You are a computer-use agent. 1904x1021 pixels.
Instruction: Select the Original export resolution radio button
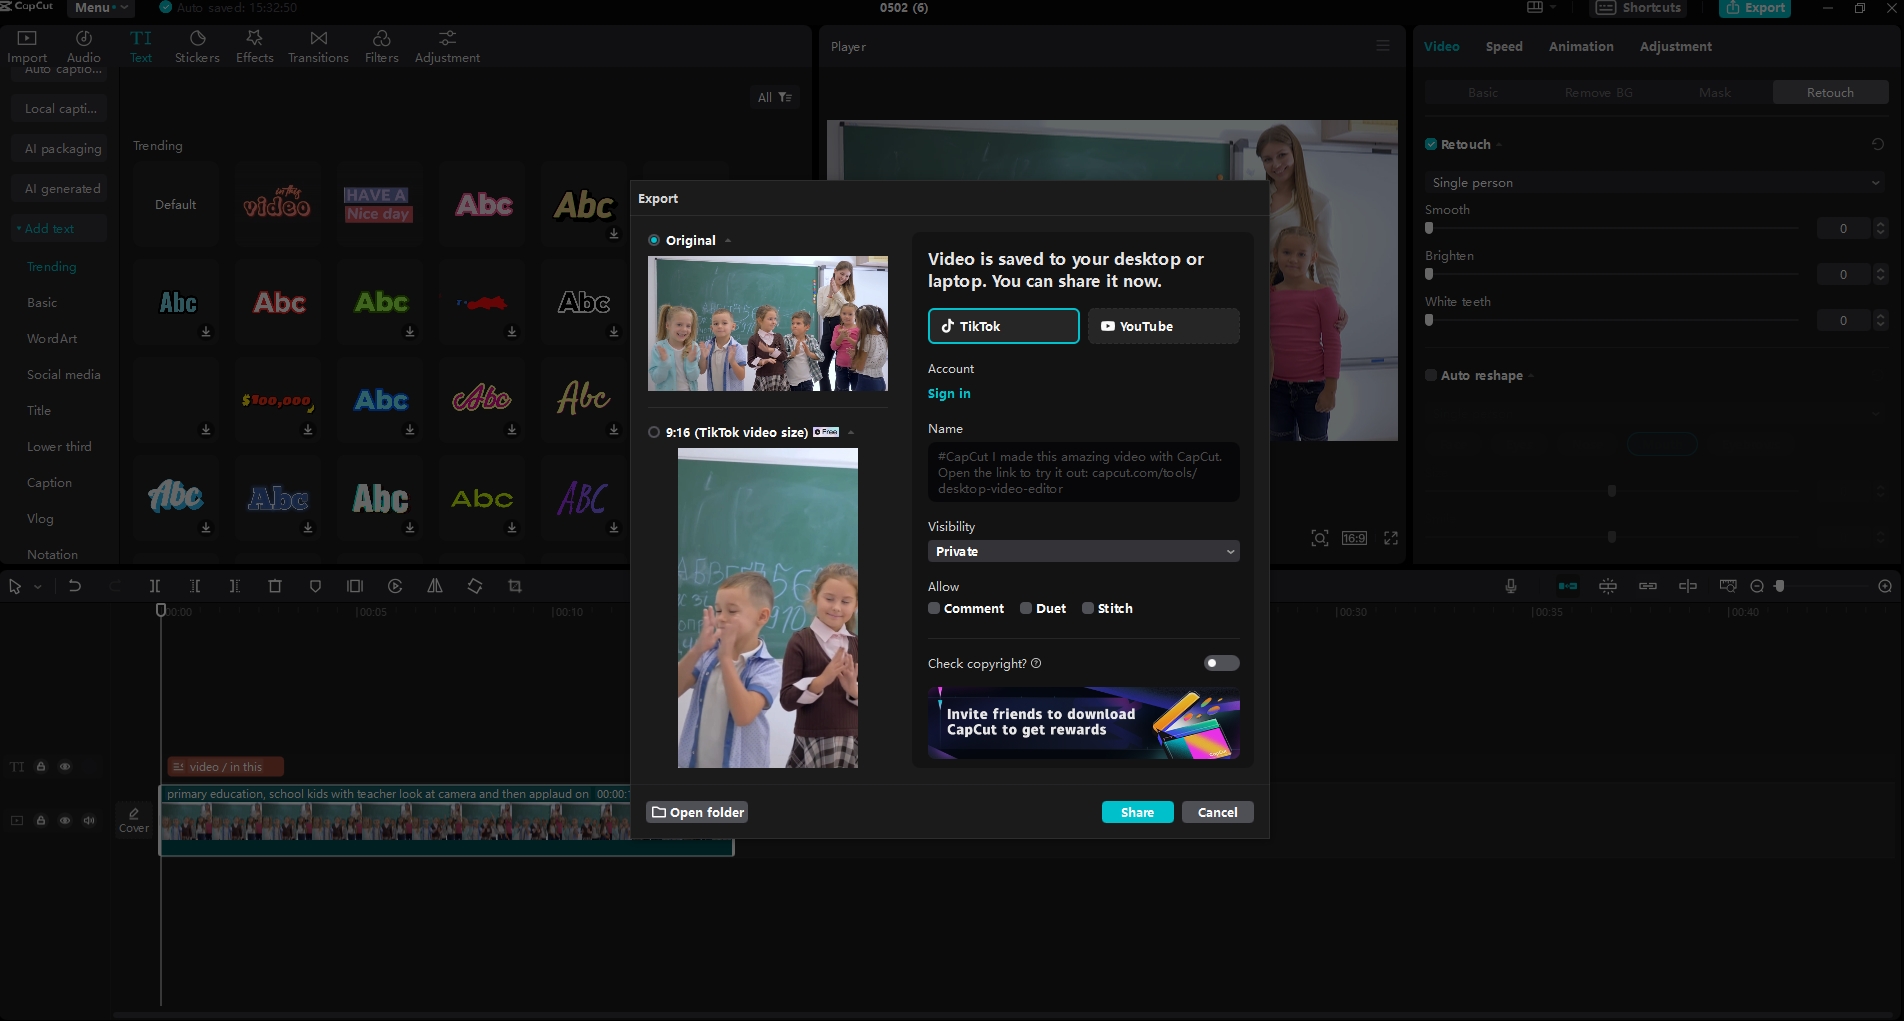point(653,240)
